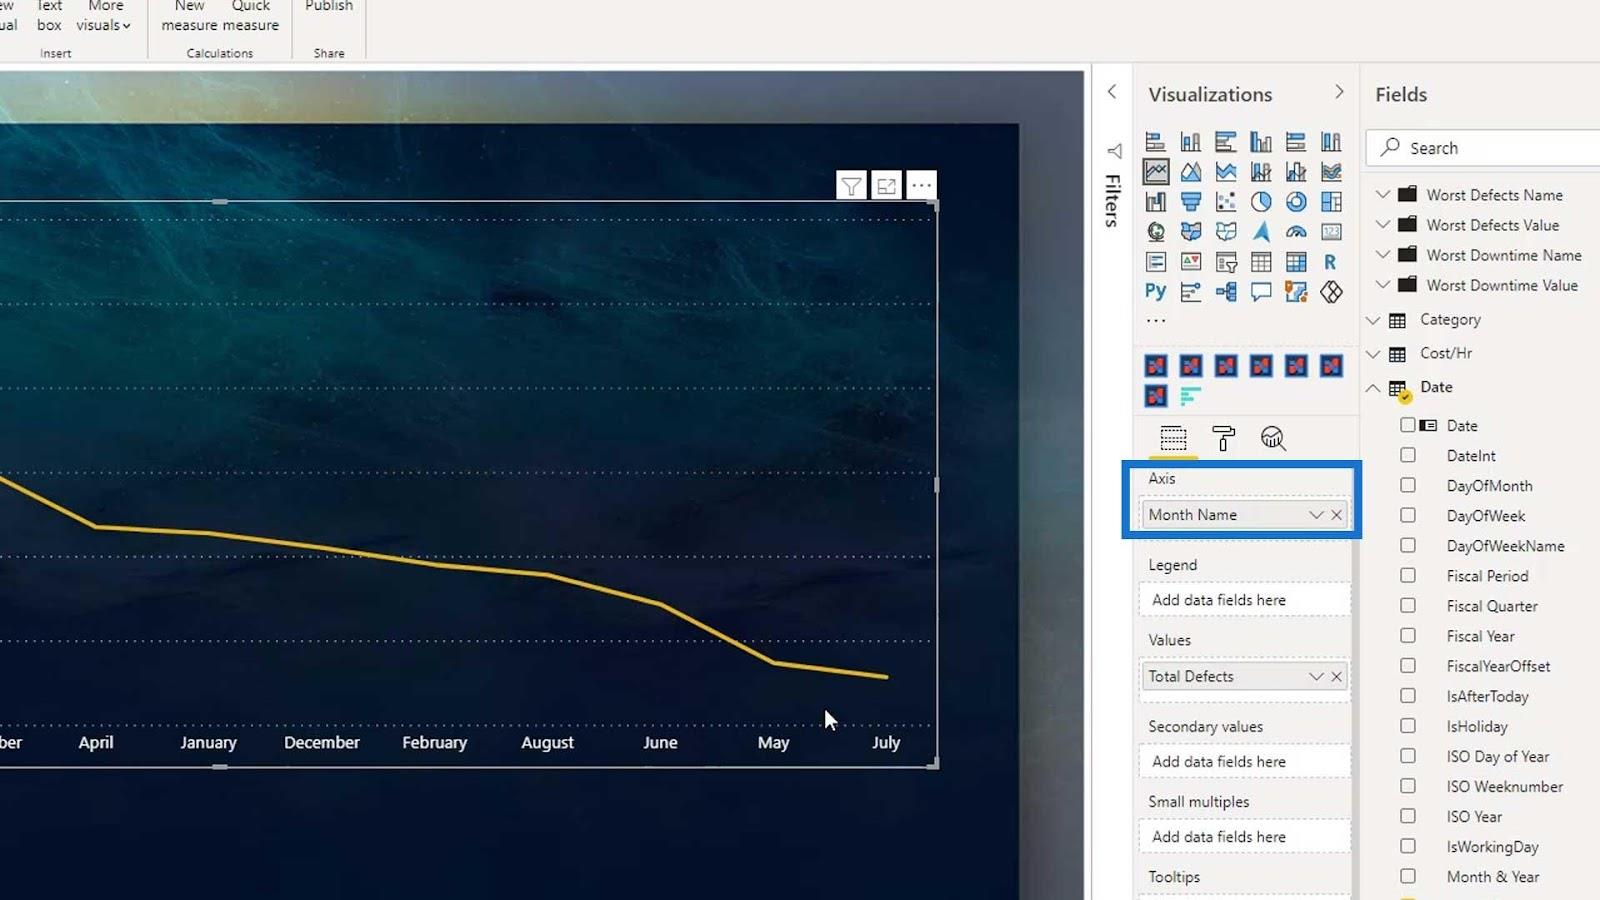Select the Ribbon chart visual
The height and width of the screenshot is (900, 1600).
pyautogui.click(x=1331, y=172)
